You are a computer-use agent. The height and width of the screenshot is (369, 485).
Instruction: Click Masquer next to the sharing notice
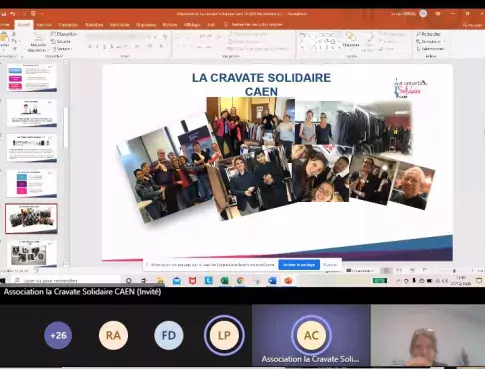[330, 265]
